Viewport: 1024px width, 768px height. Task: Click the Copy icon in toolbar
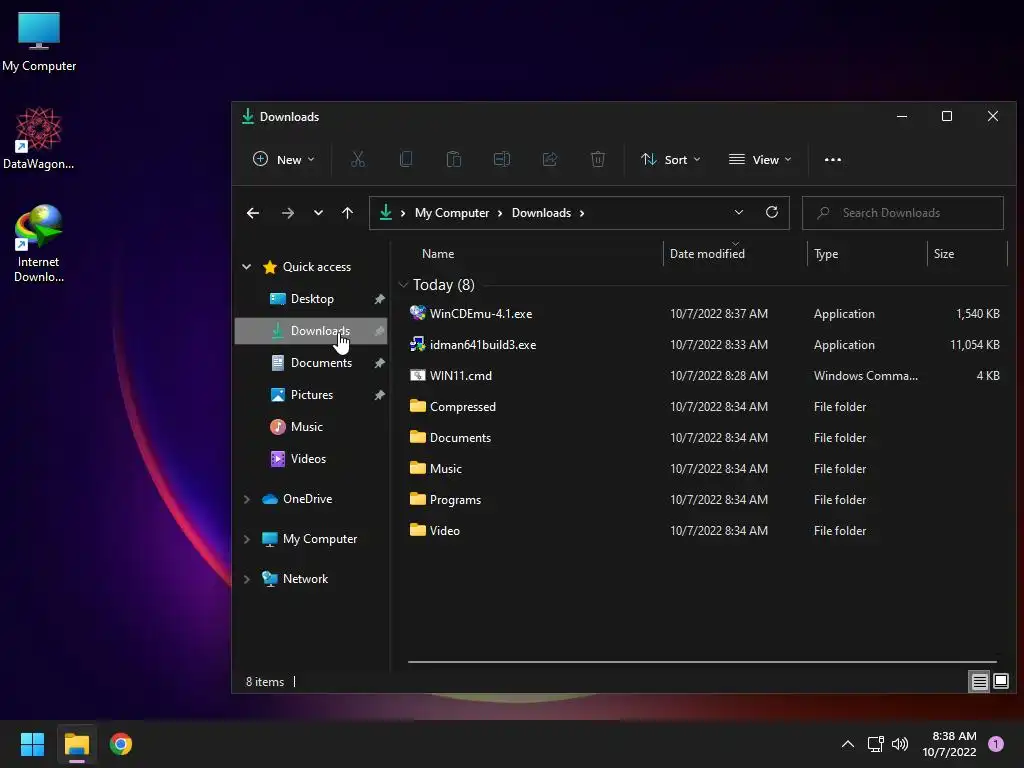pos(406,159)
